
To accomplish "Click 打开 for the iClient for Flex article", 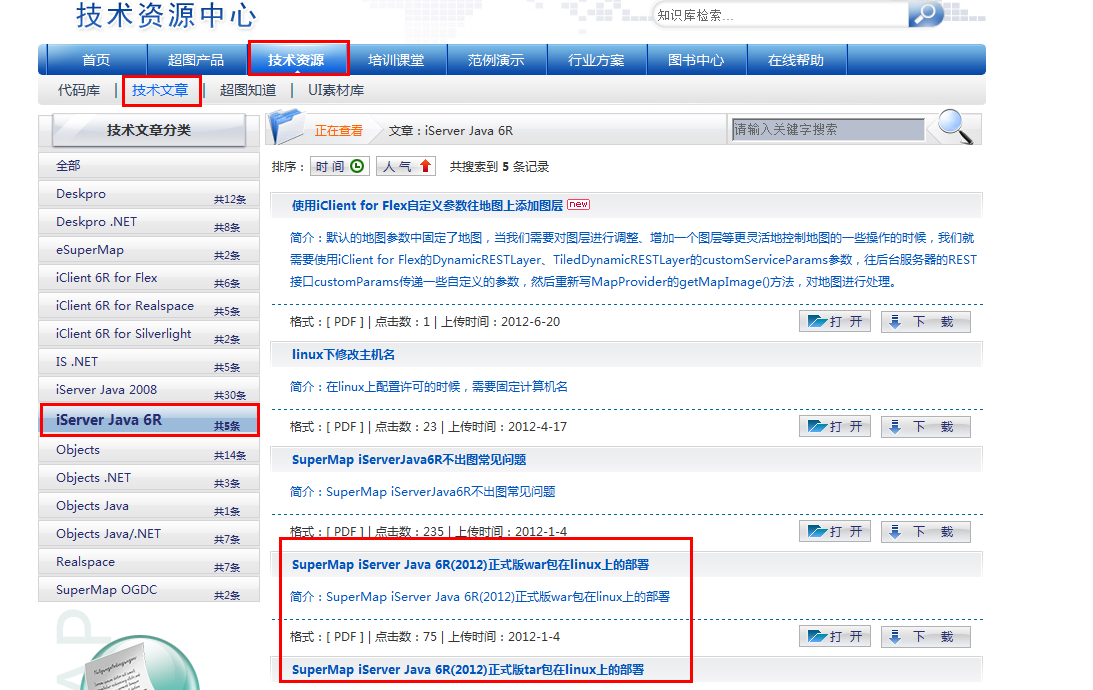I will pyautogui.click(x=835, y=321).
